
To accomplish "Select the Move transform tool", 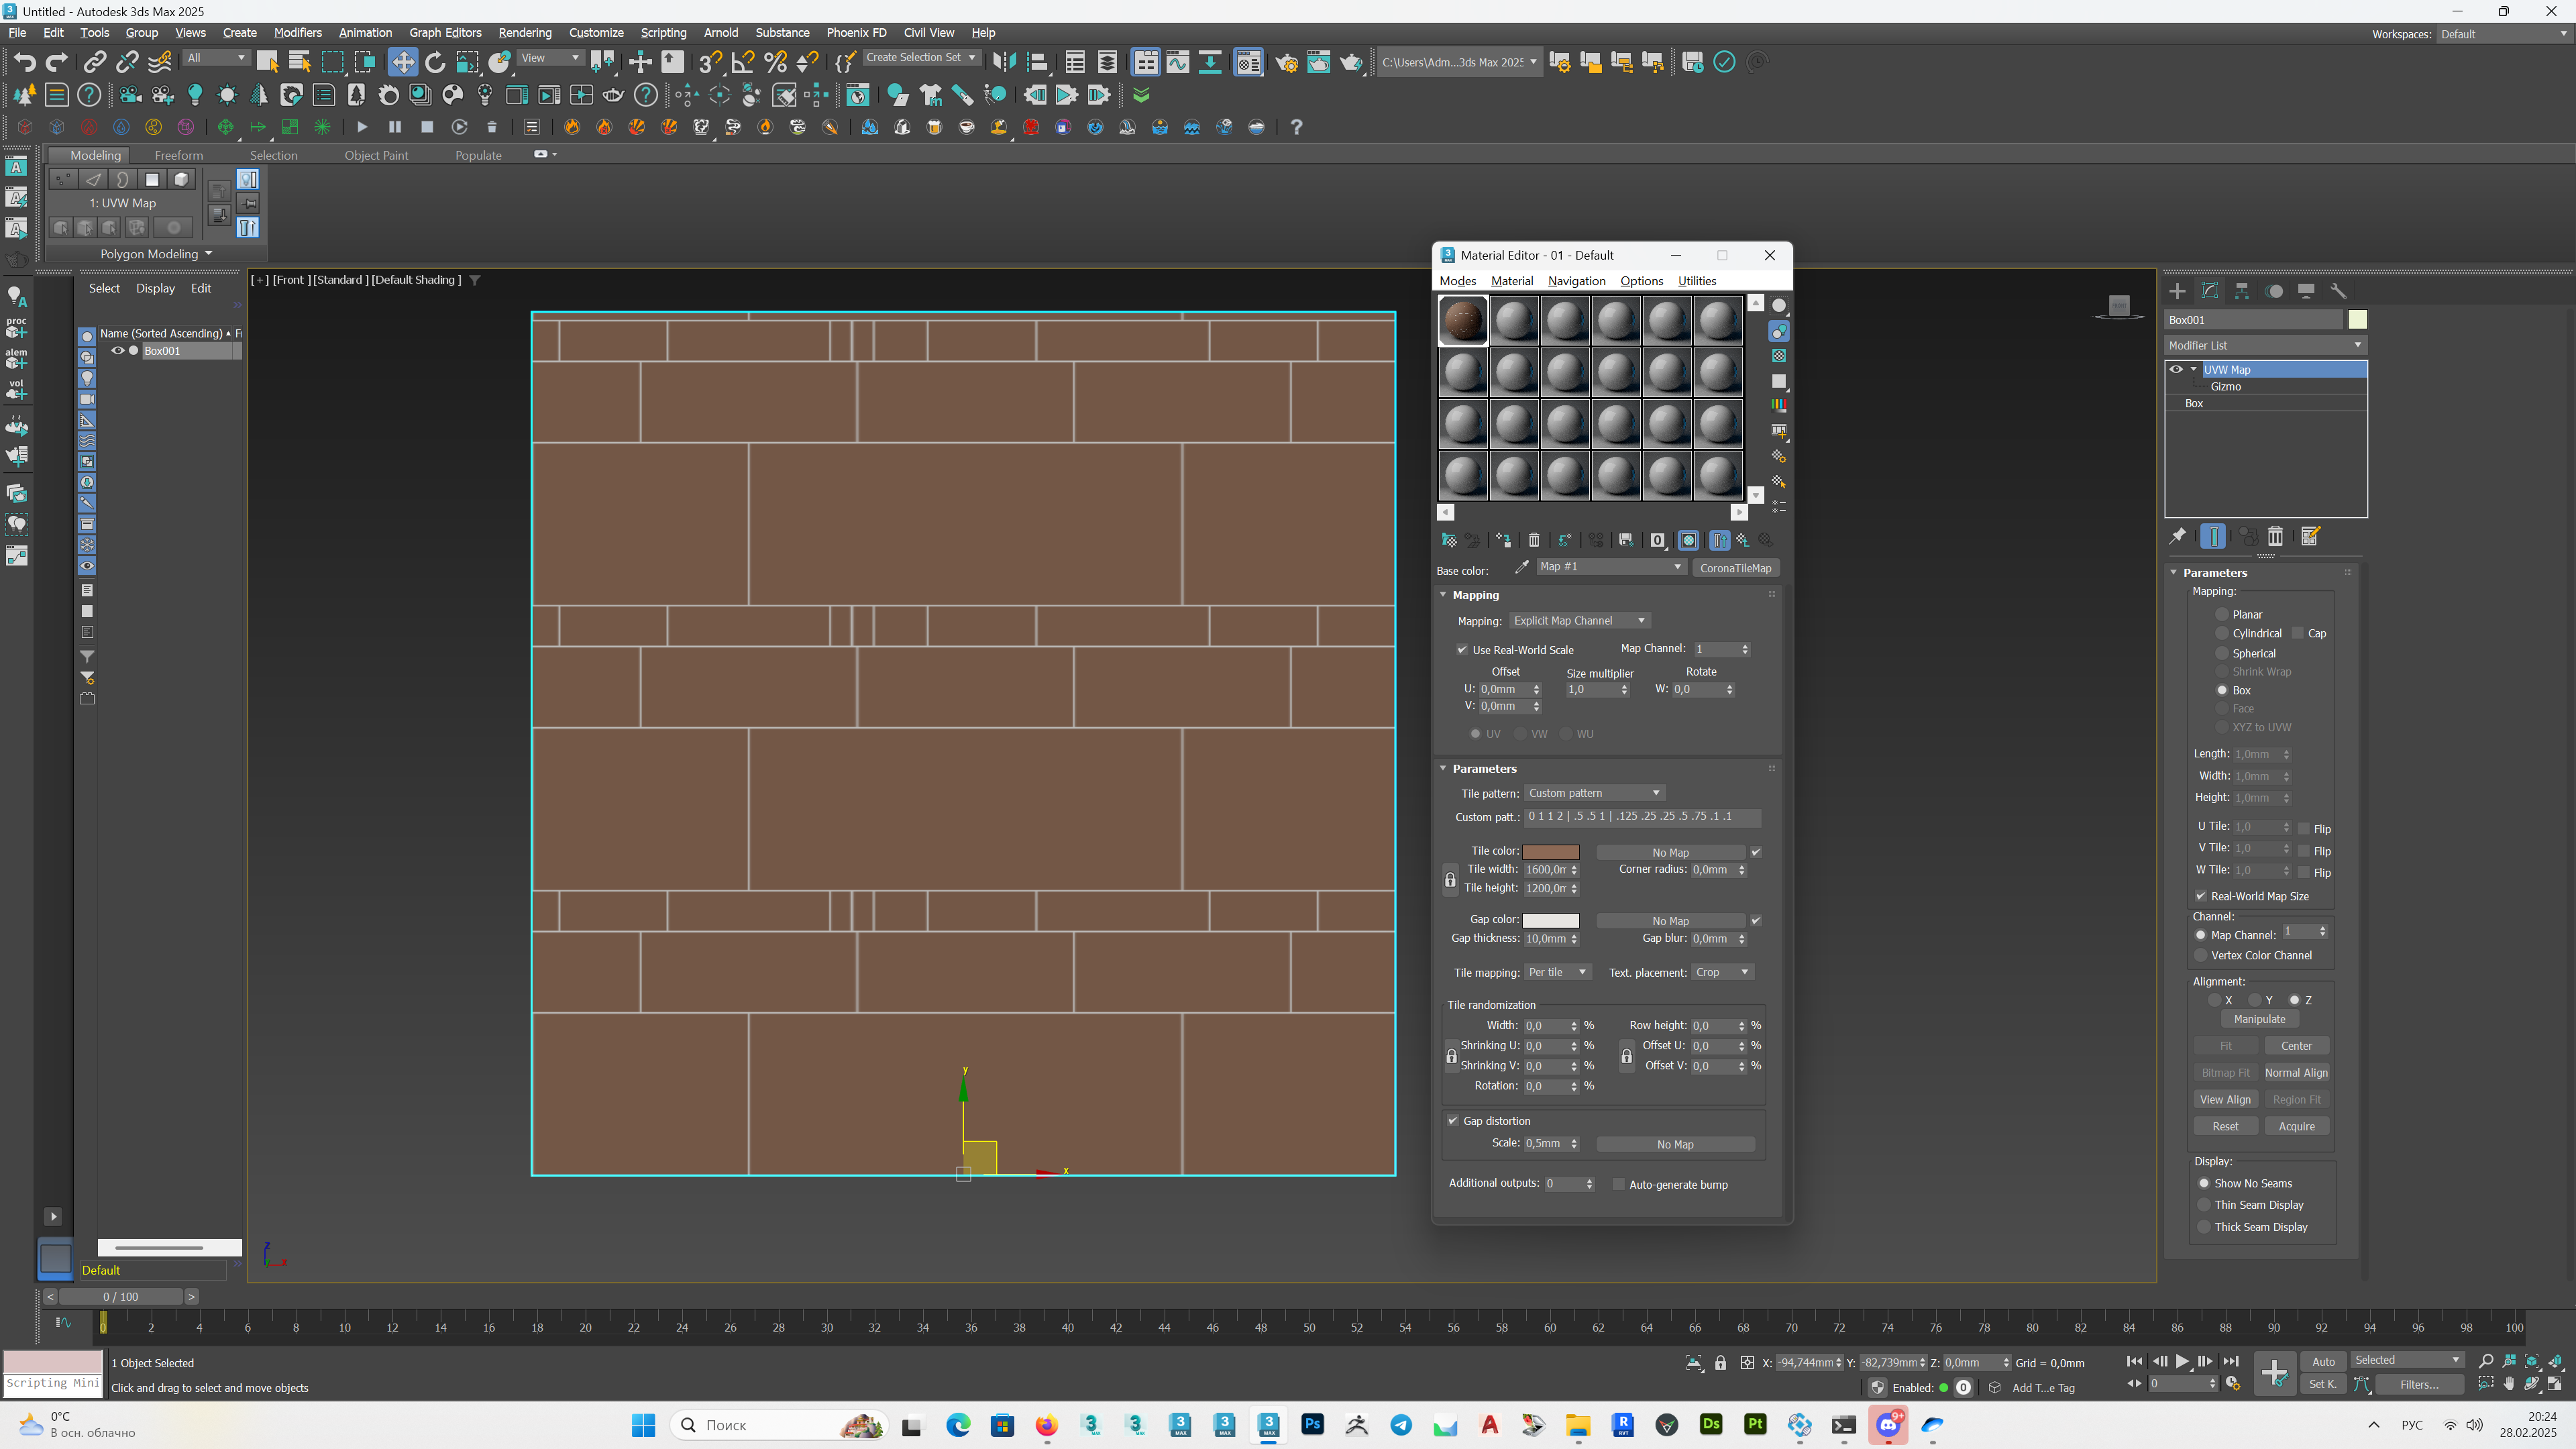I will 402,62.
